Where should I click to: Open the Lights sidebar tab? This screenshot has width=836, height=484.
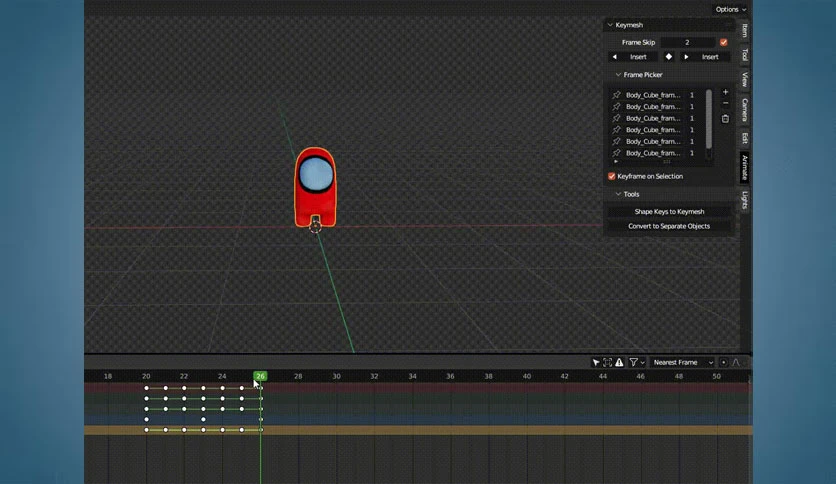point(745,200)
